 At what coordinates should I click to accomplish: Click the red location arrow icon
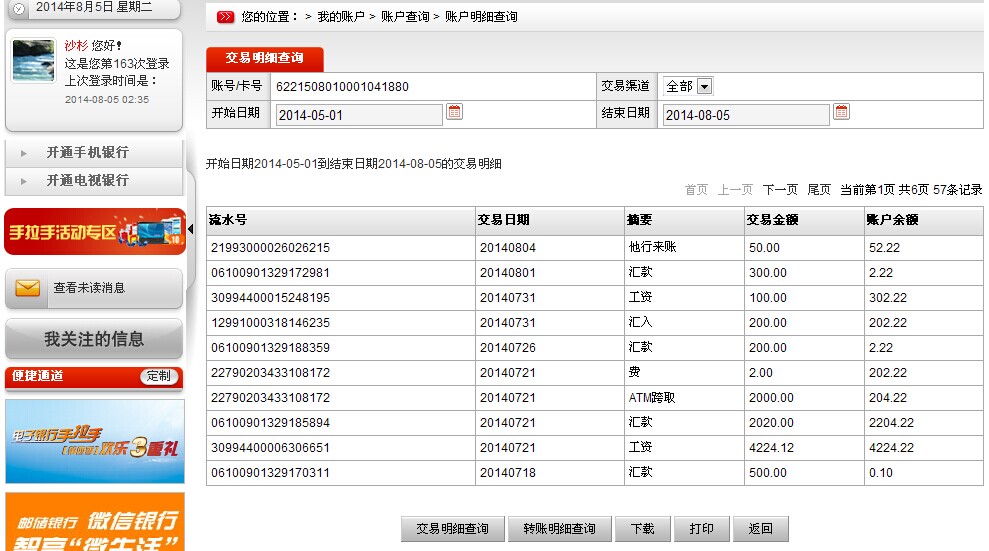click(226, 17)
